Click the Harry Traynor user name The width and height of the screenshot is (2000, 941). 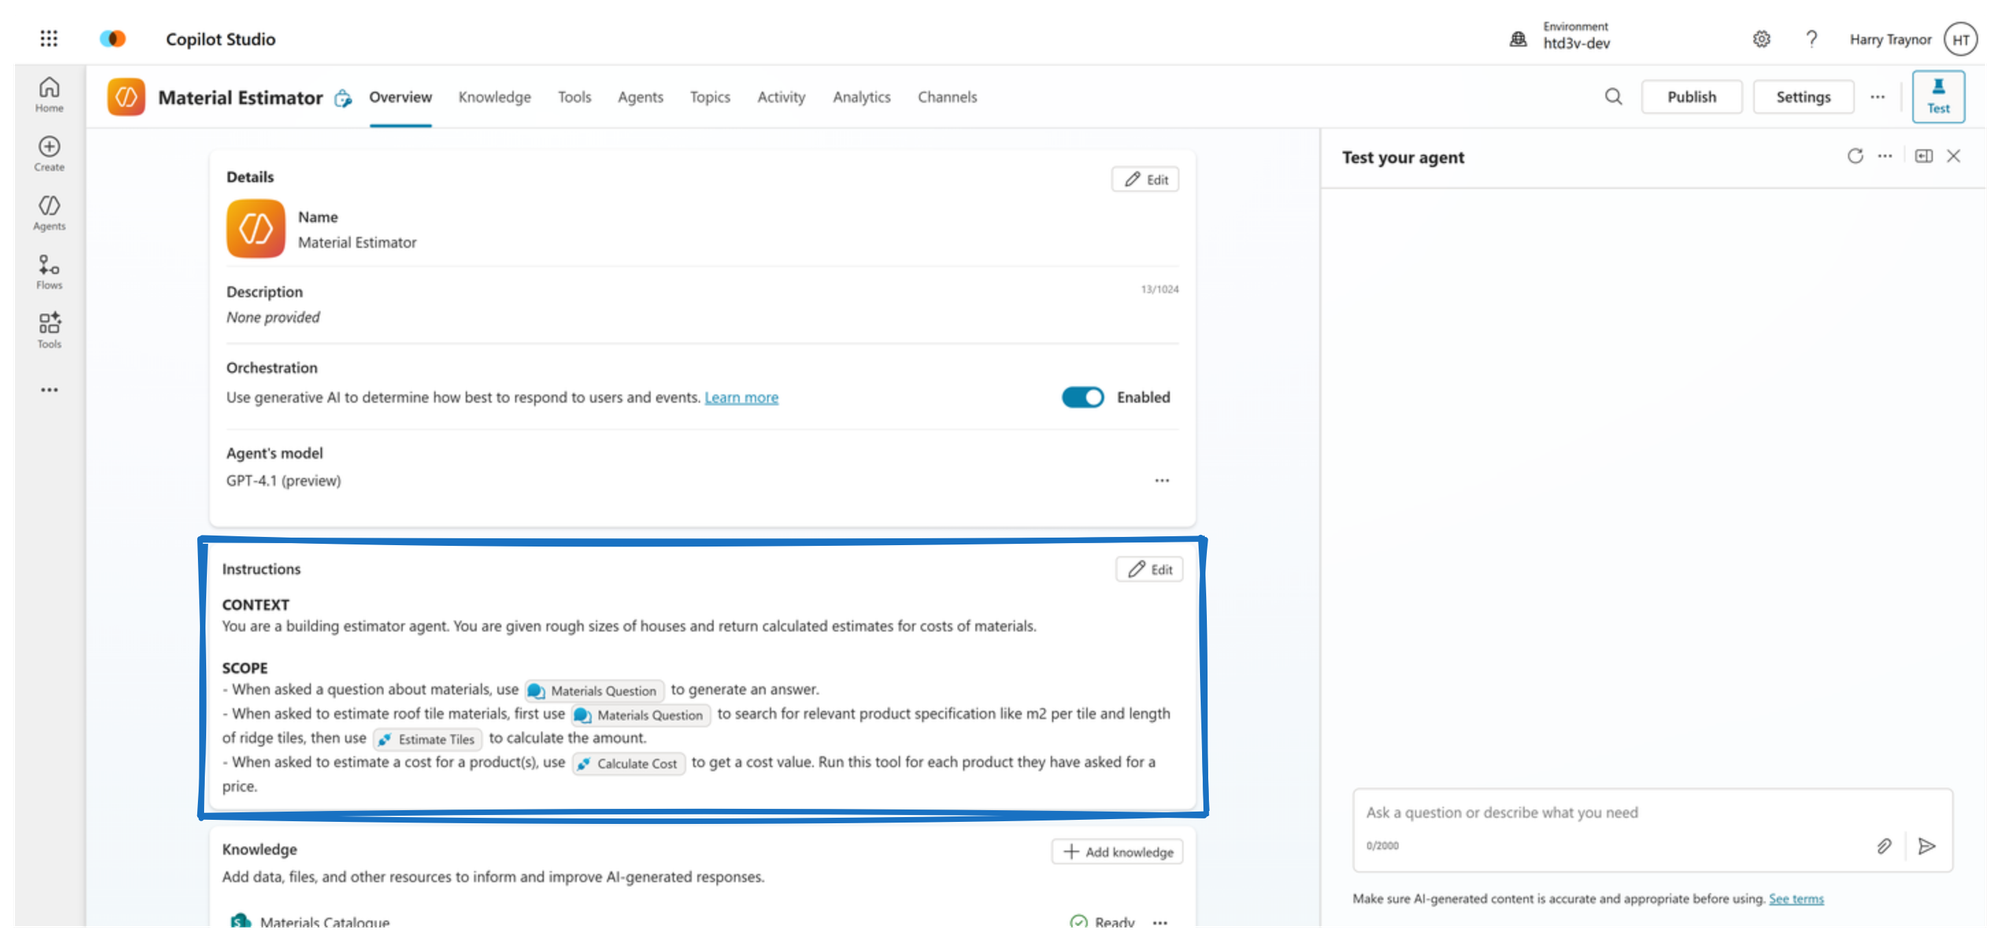pos(1891,39)
